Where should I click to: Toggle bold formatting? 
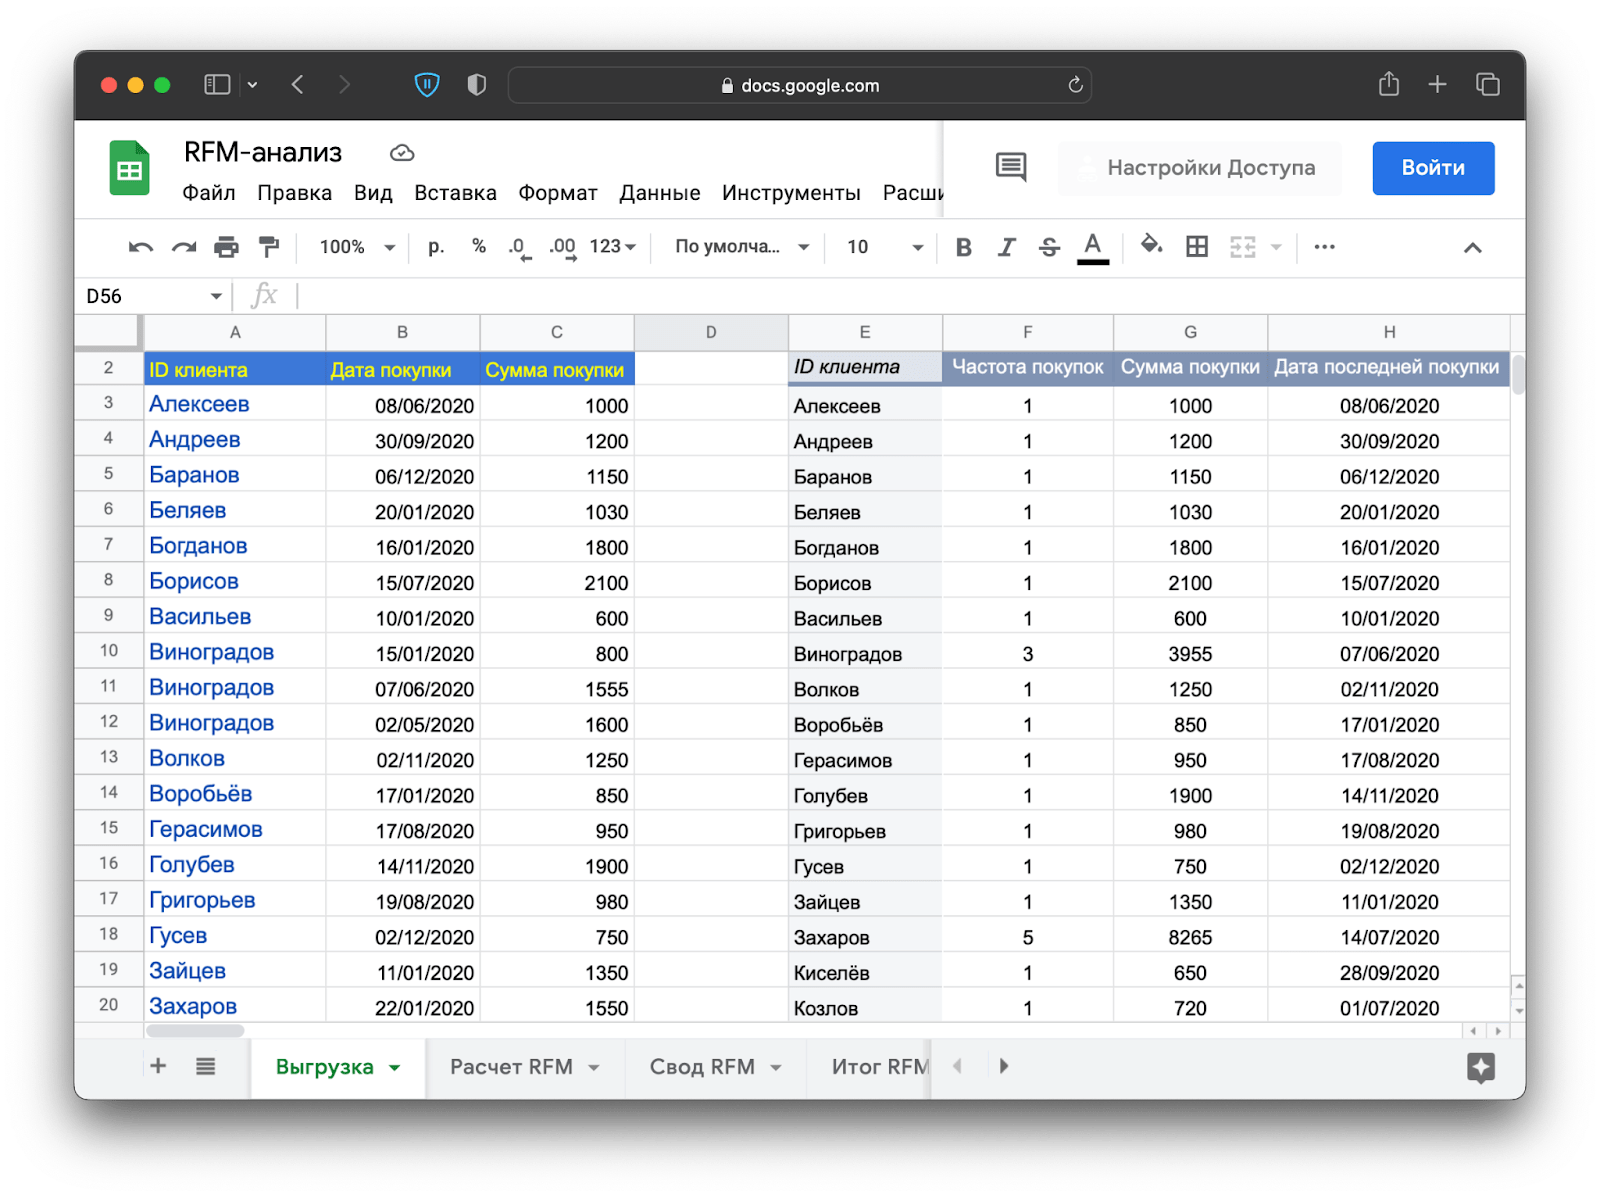click(963, 247)
